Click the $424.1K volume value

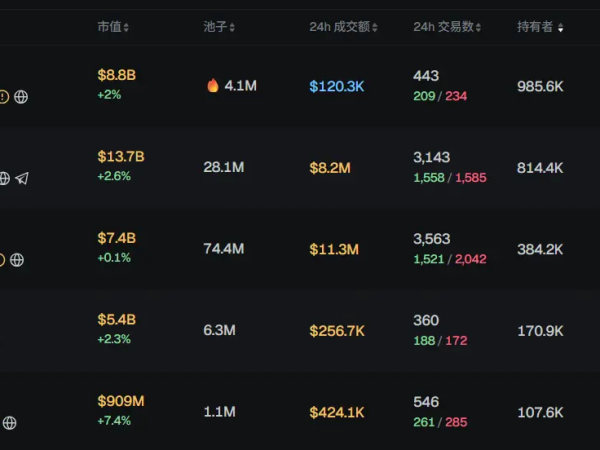click(337, 412)
